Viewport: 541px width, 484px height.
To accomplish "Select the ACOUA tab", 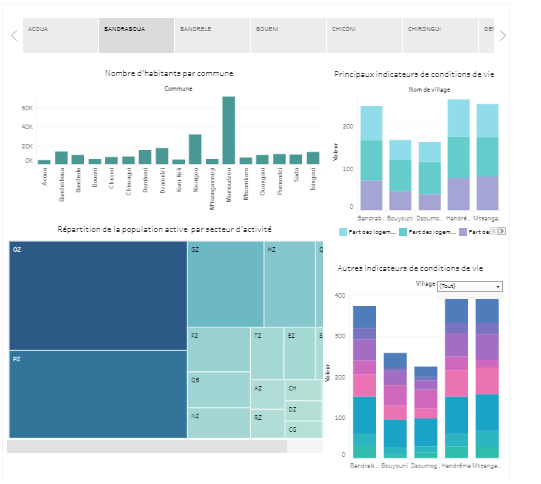I will (x=60, y=36).
